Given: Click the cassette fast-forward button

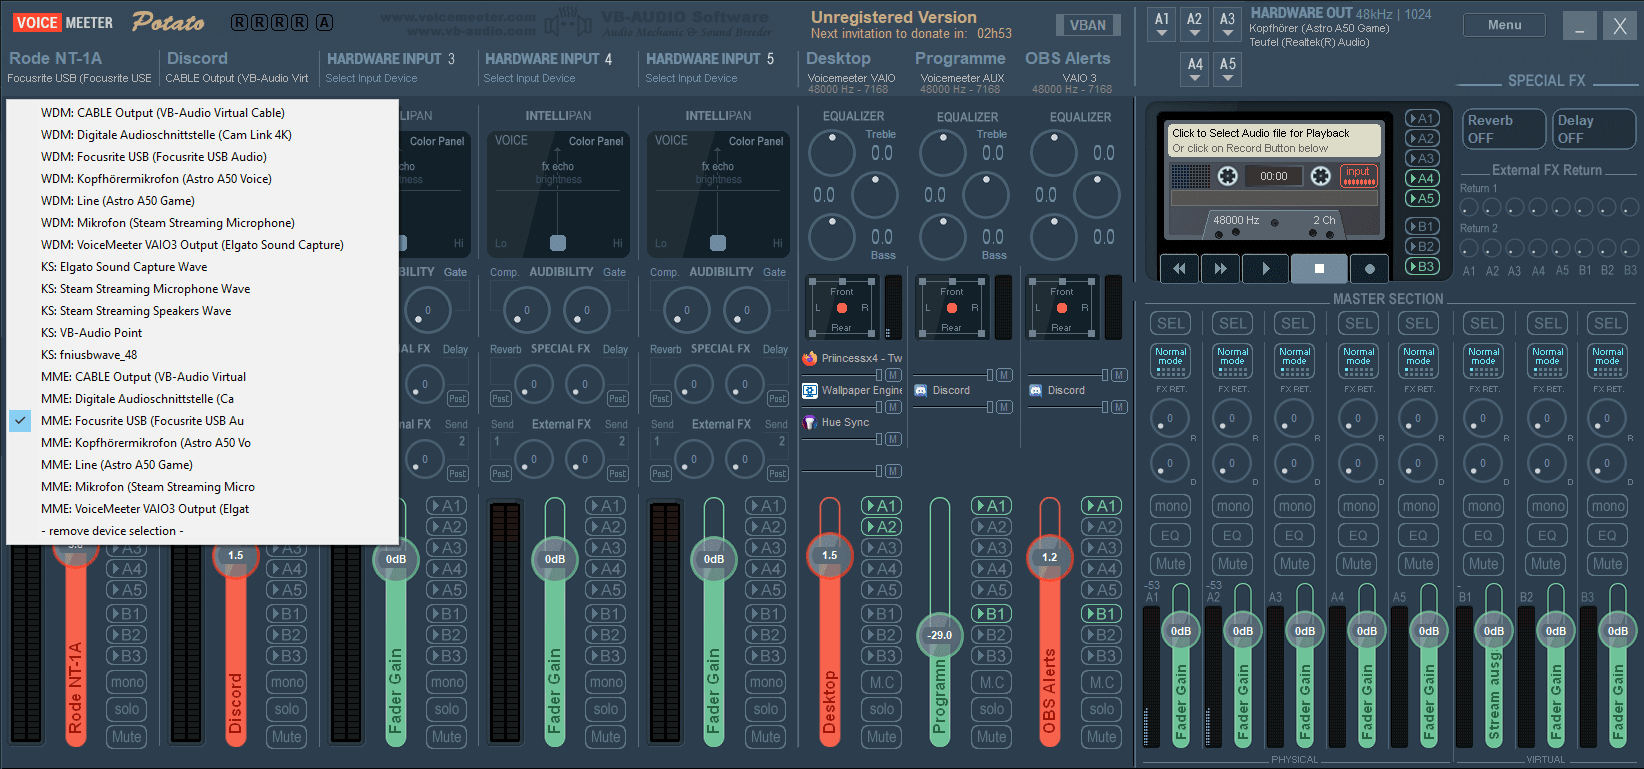Looking at the screenshot, I should (x=1220, y=268).
